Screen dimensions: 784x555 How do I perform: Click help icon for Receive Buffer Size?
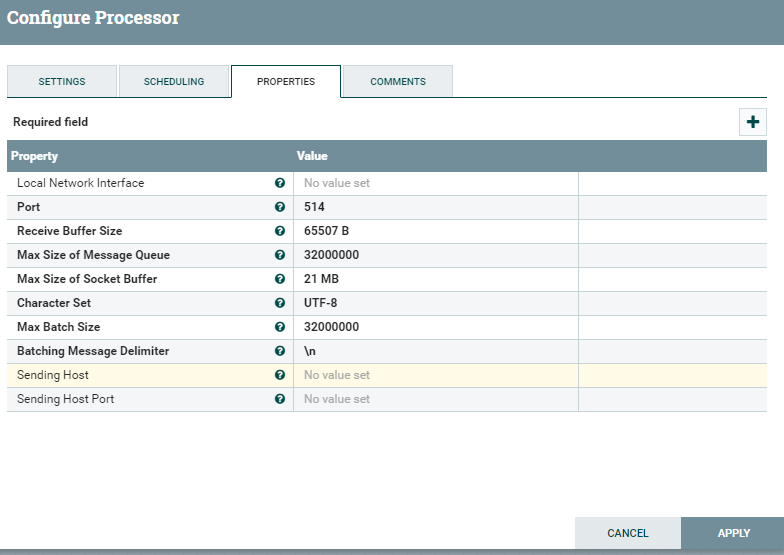click(280, 231)
